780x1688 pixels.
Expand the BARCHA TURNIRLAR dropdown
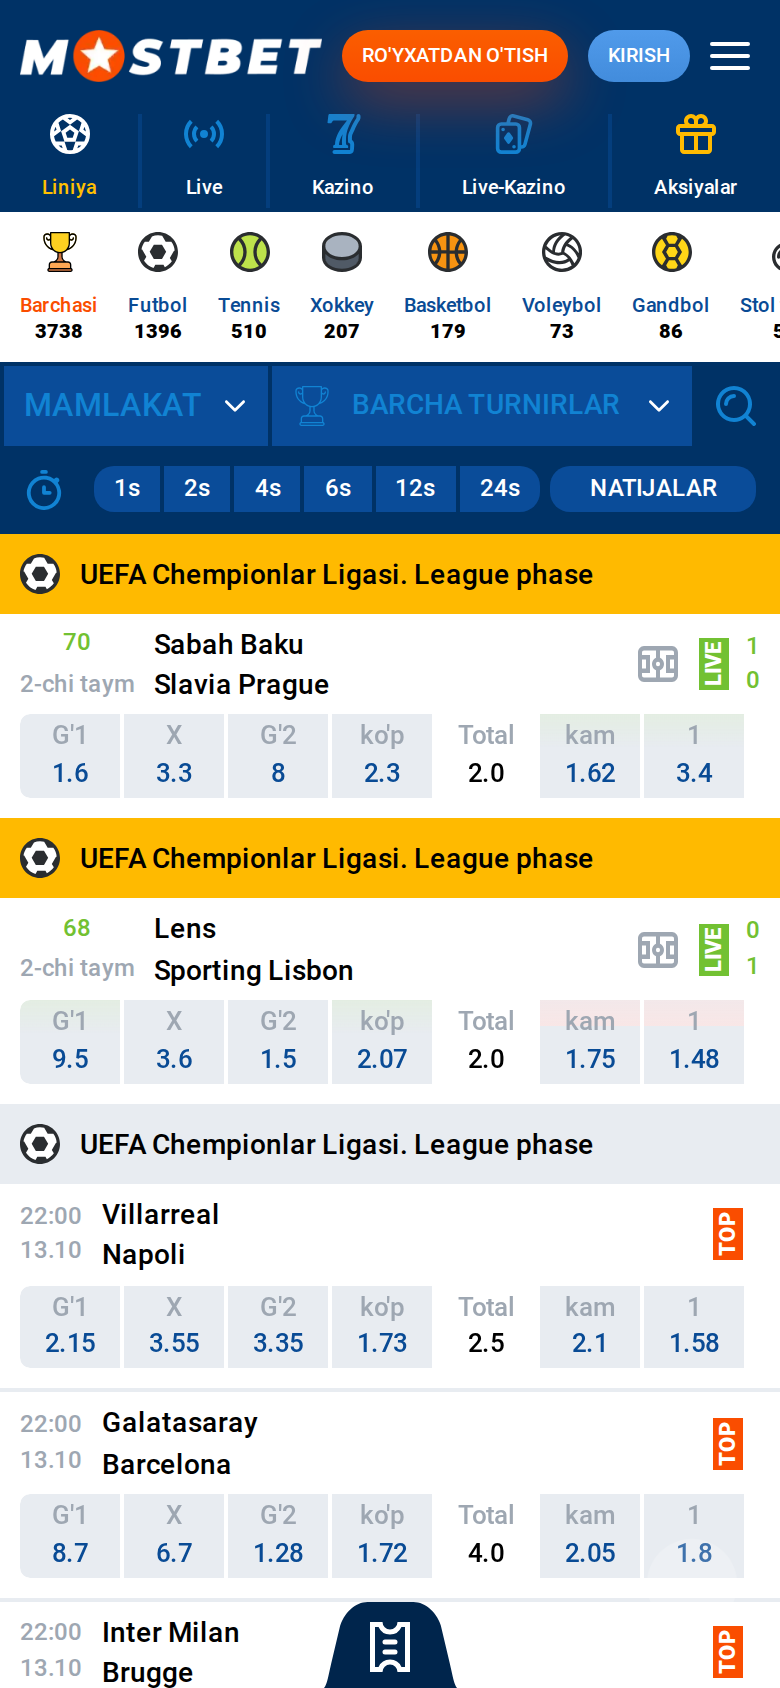pyautogui.click(x=482, y=406)
